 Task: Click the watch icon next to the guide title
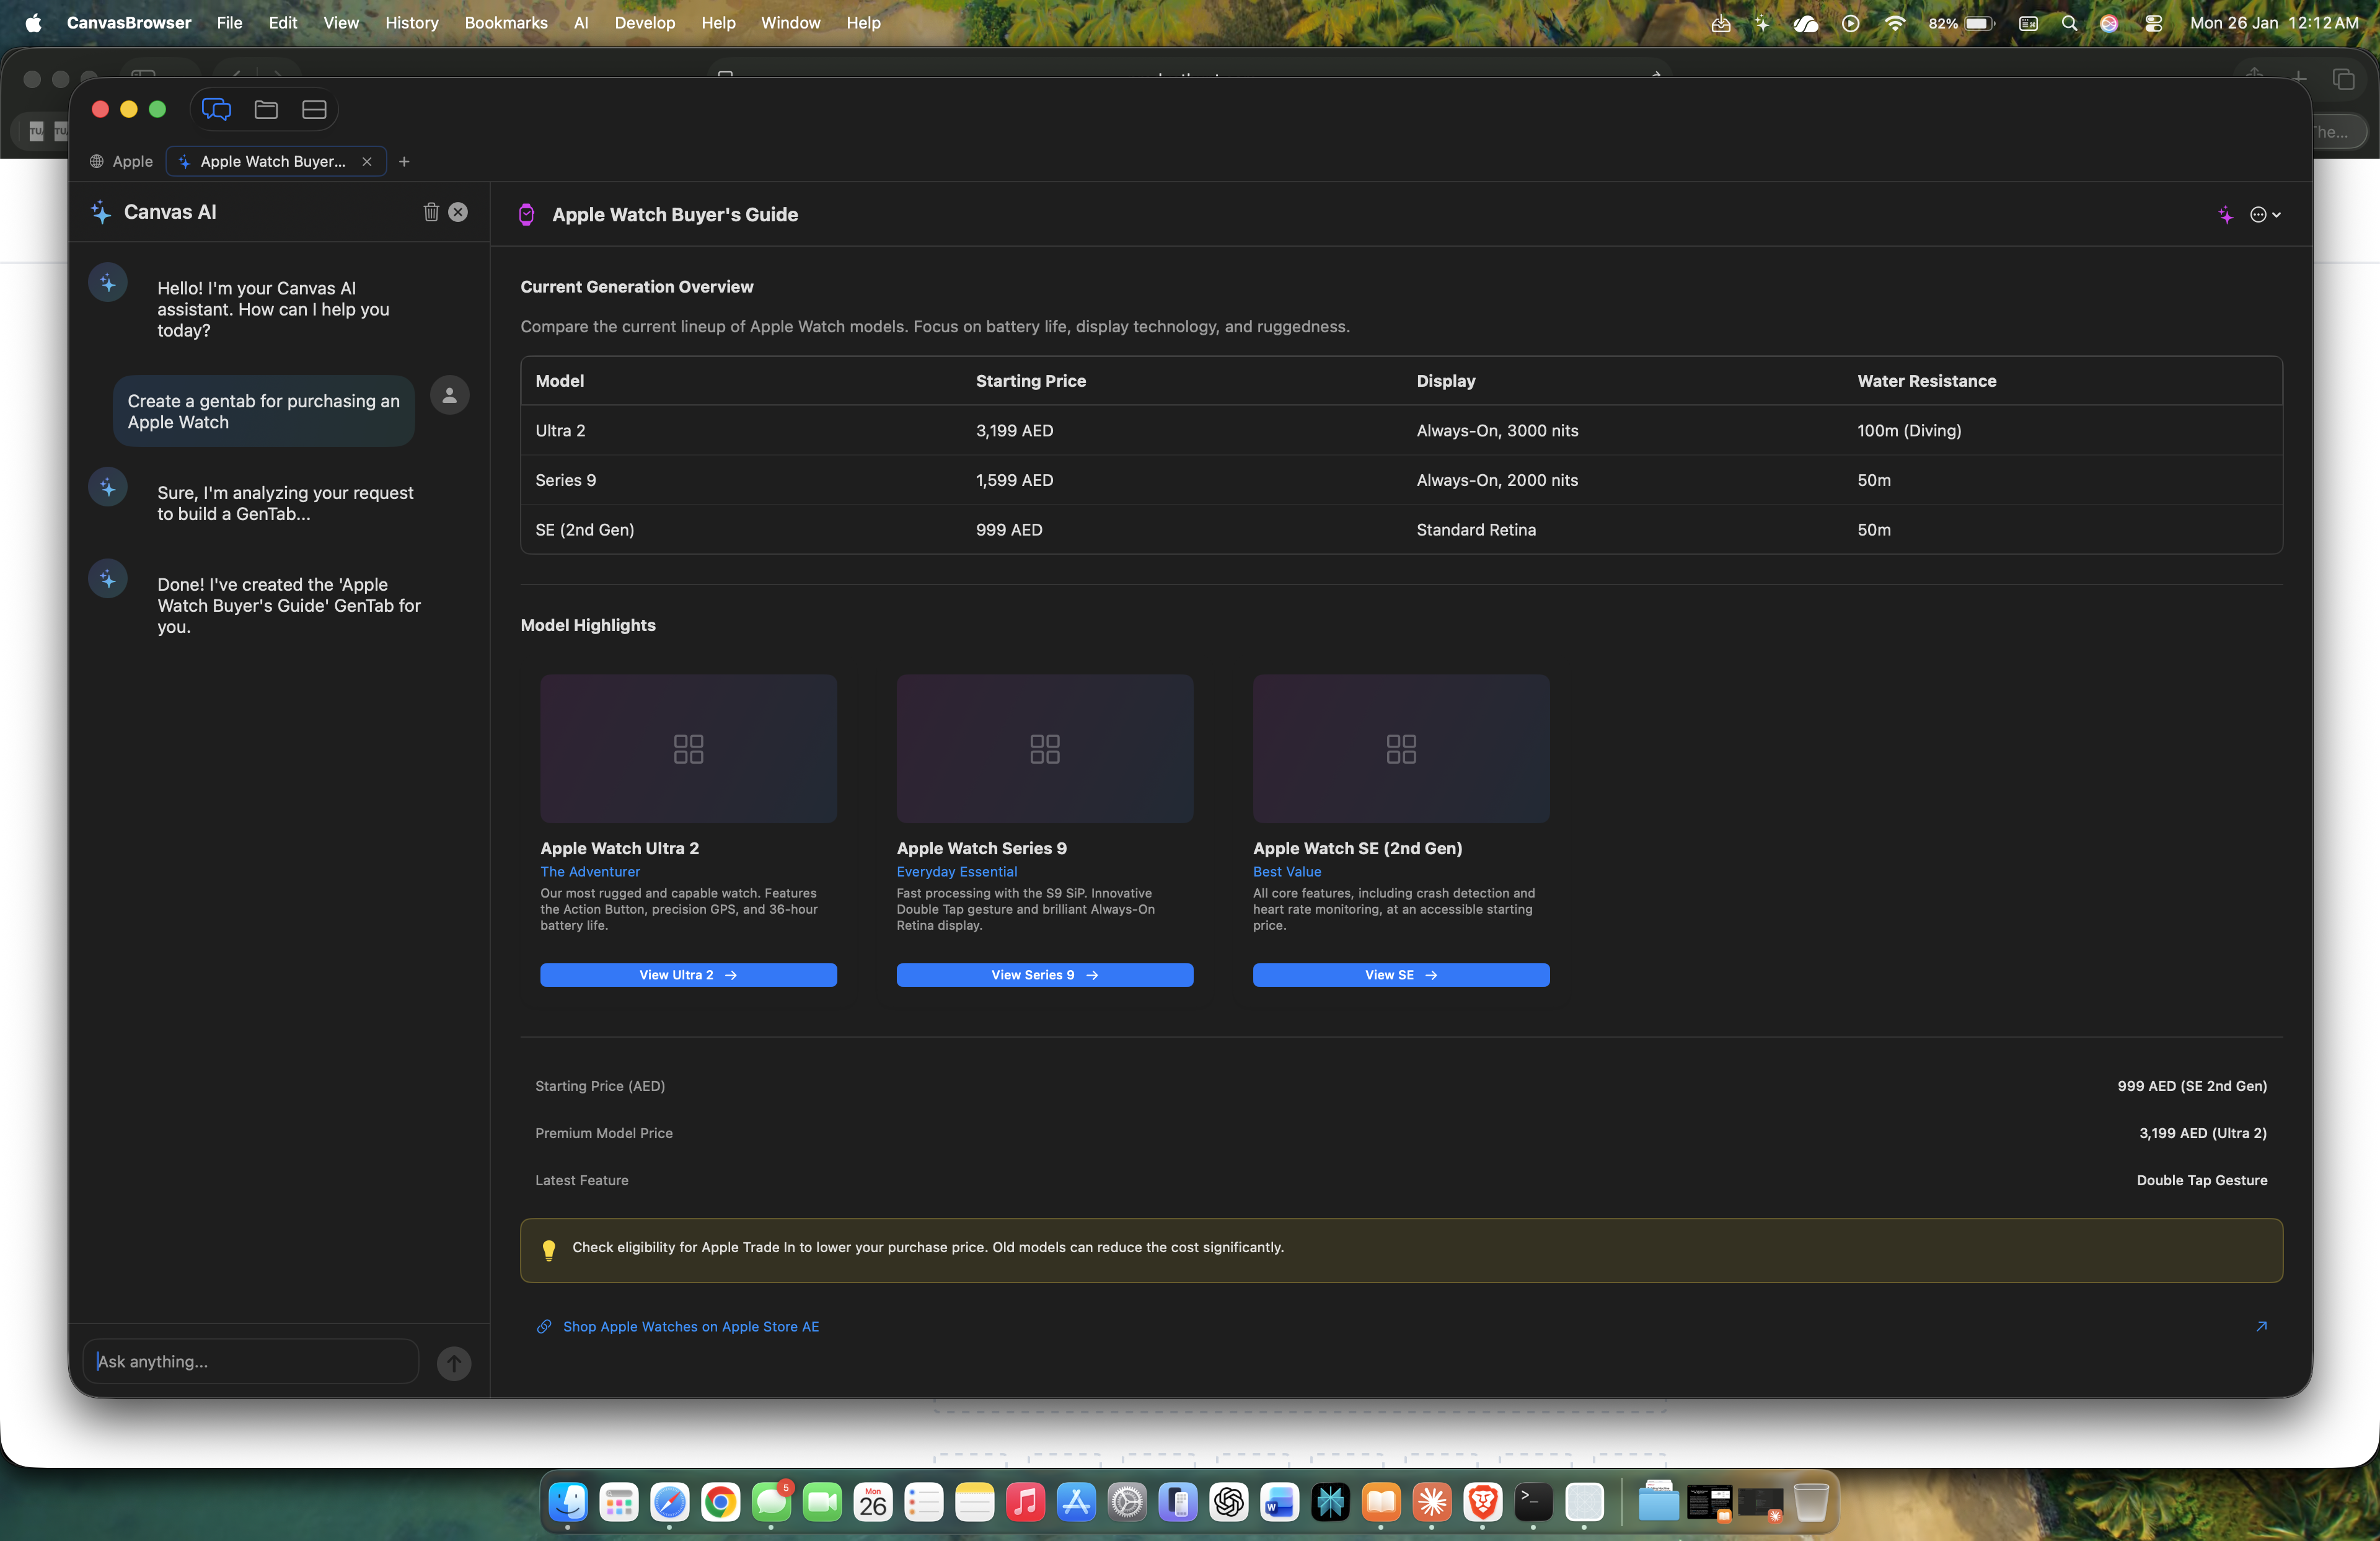click(x=526, y=214)
